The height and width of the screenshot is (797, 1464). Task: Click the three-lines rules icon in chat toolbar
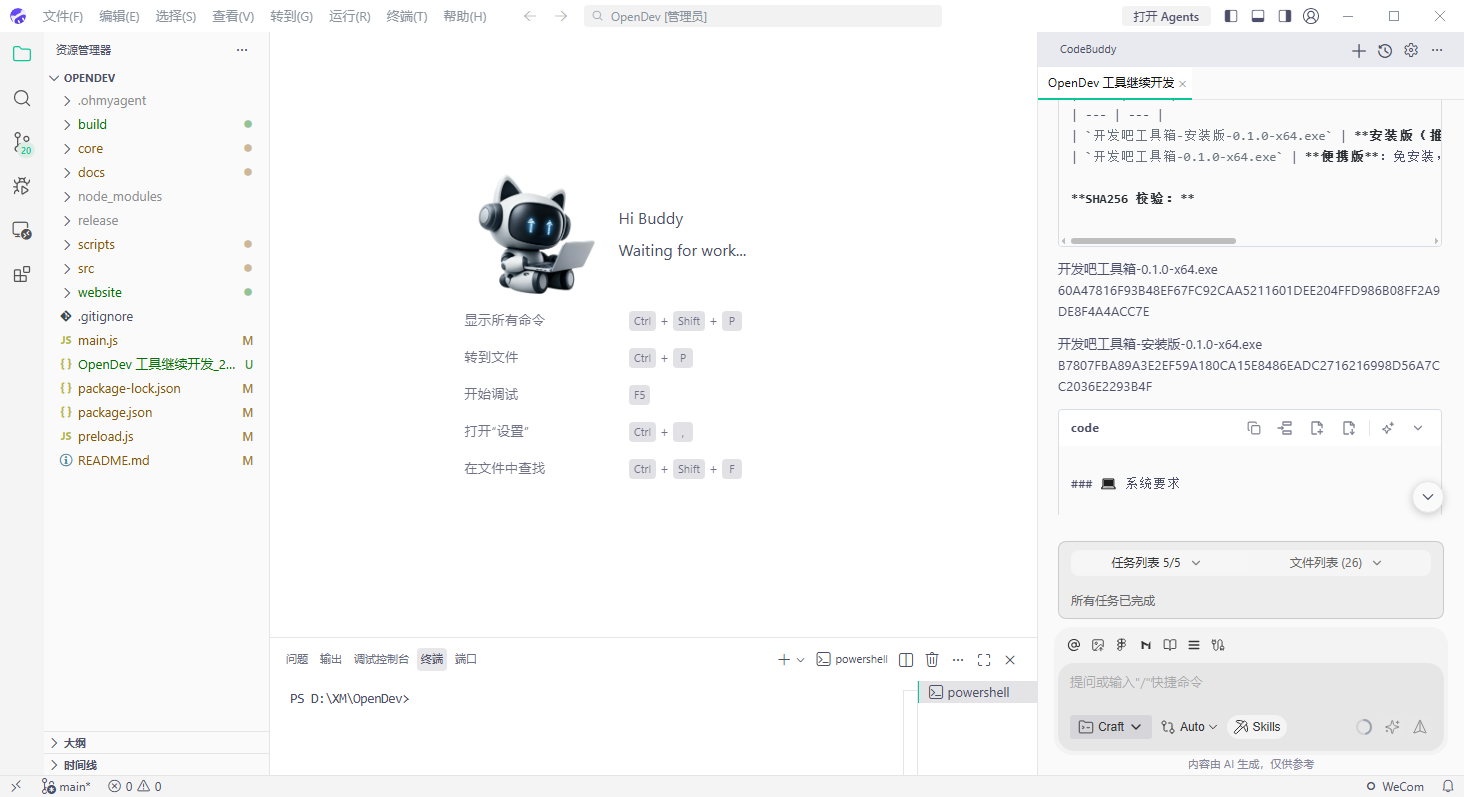(1194, 645)
